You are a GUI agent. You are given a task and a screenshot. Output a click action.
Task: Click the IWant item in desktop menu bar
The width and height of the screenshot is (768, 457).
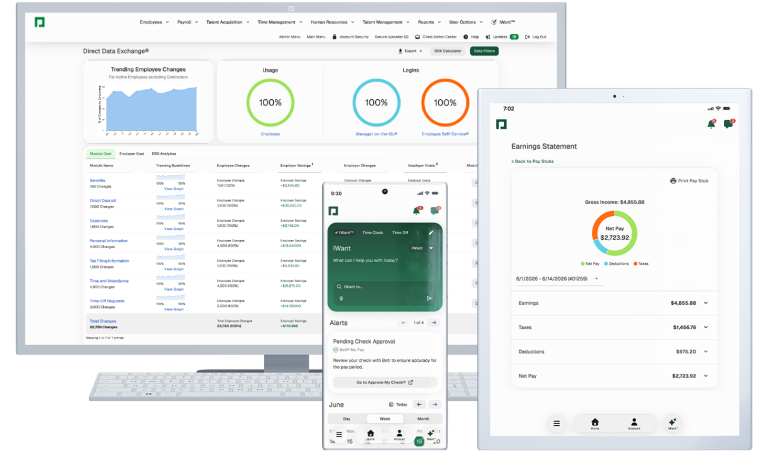tap(504, 22)
